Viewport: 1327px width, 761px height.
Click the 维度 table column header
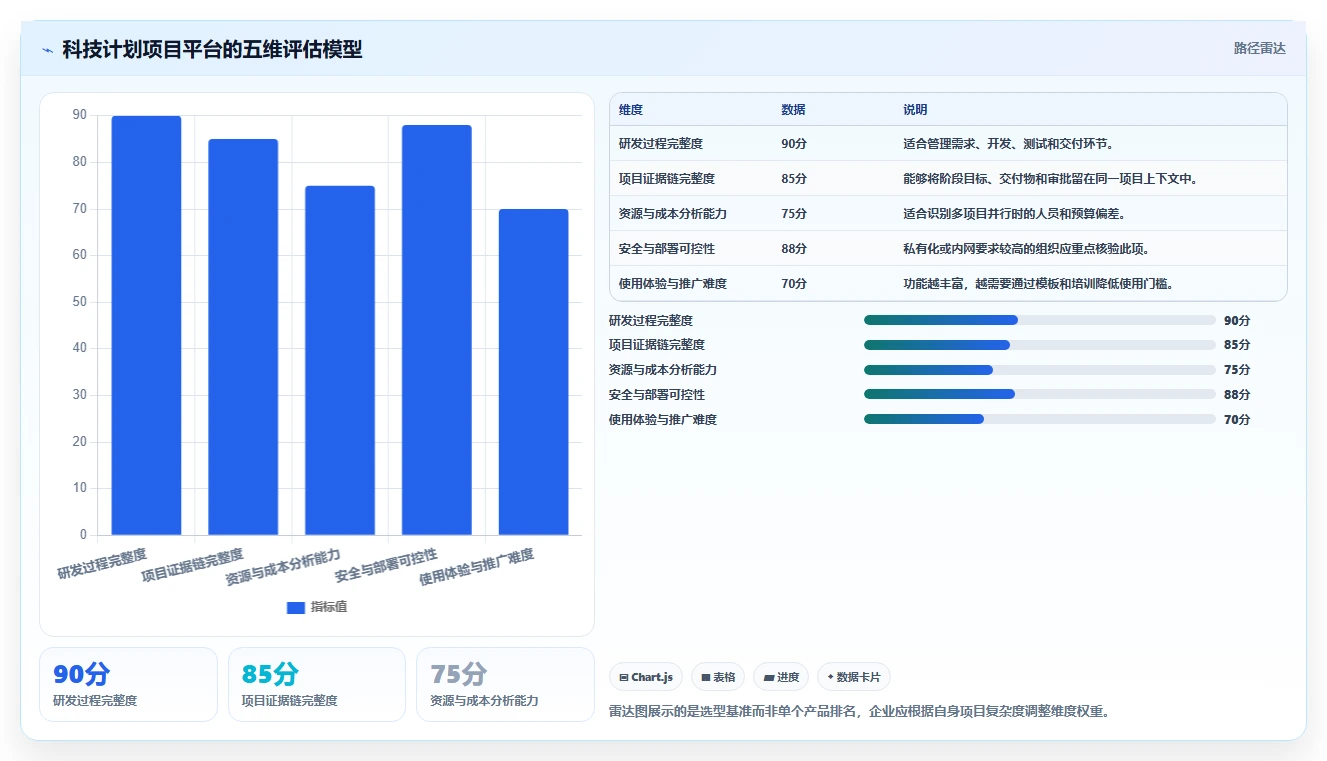coord(631,110)
